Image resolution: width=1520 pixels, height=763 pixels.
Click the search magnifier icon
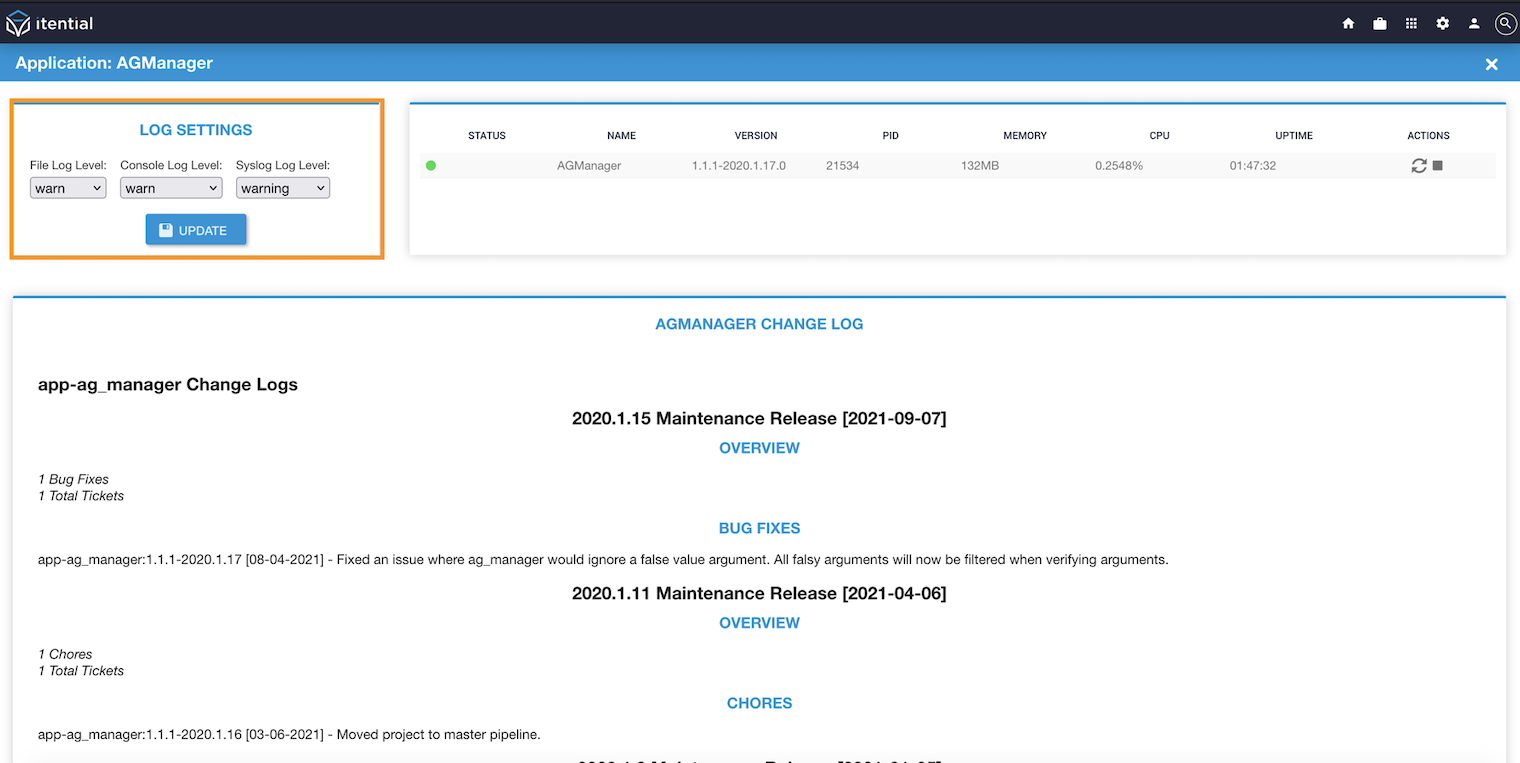(x=1505, y=23)
